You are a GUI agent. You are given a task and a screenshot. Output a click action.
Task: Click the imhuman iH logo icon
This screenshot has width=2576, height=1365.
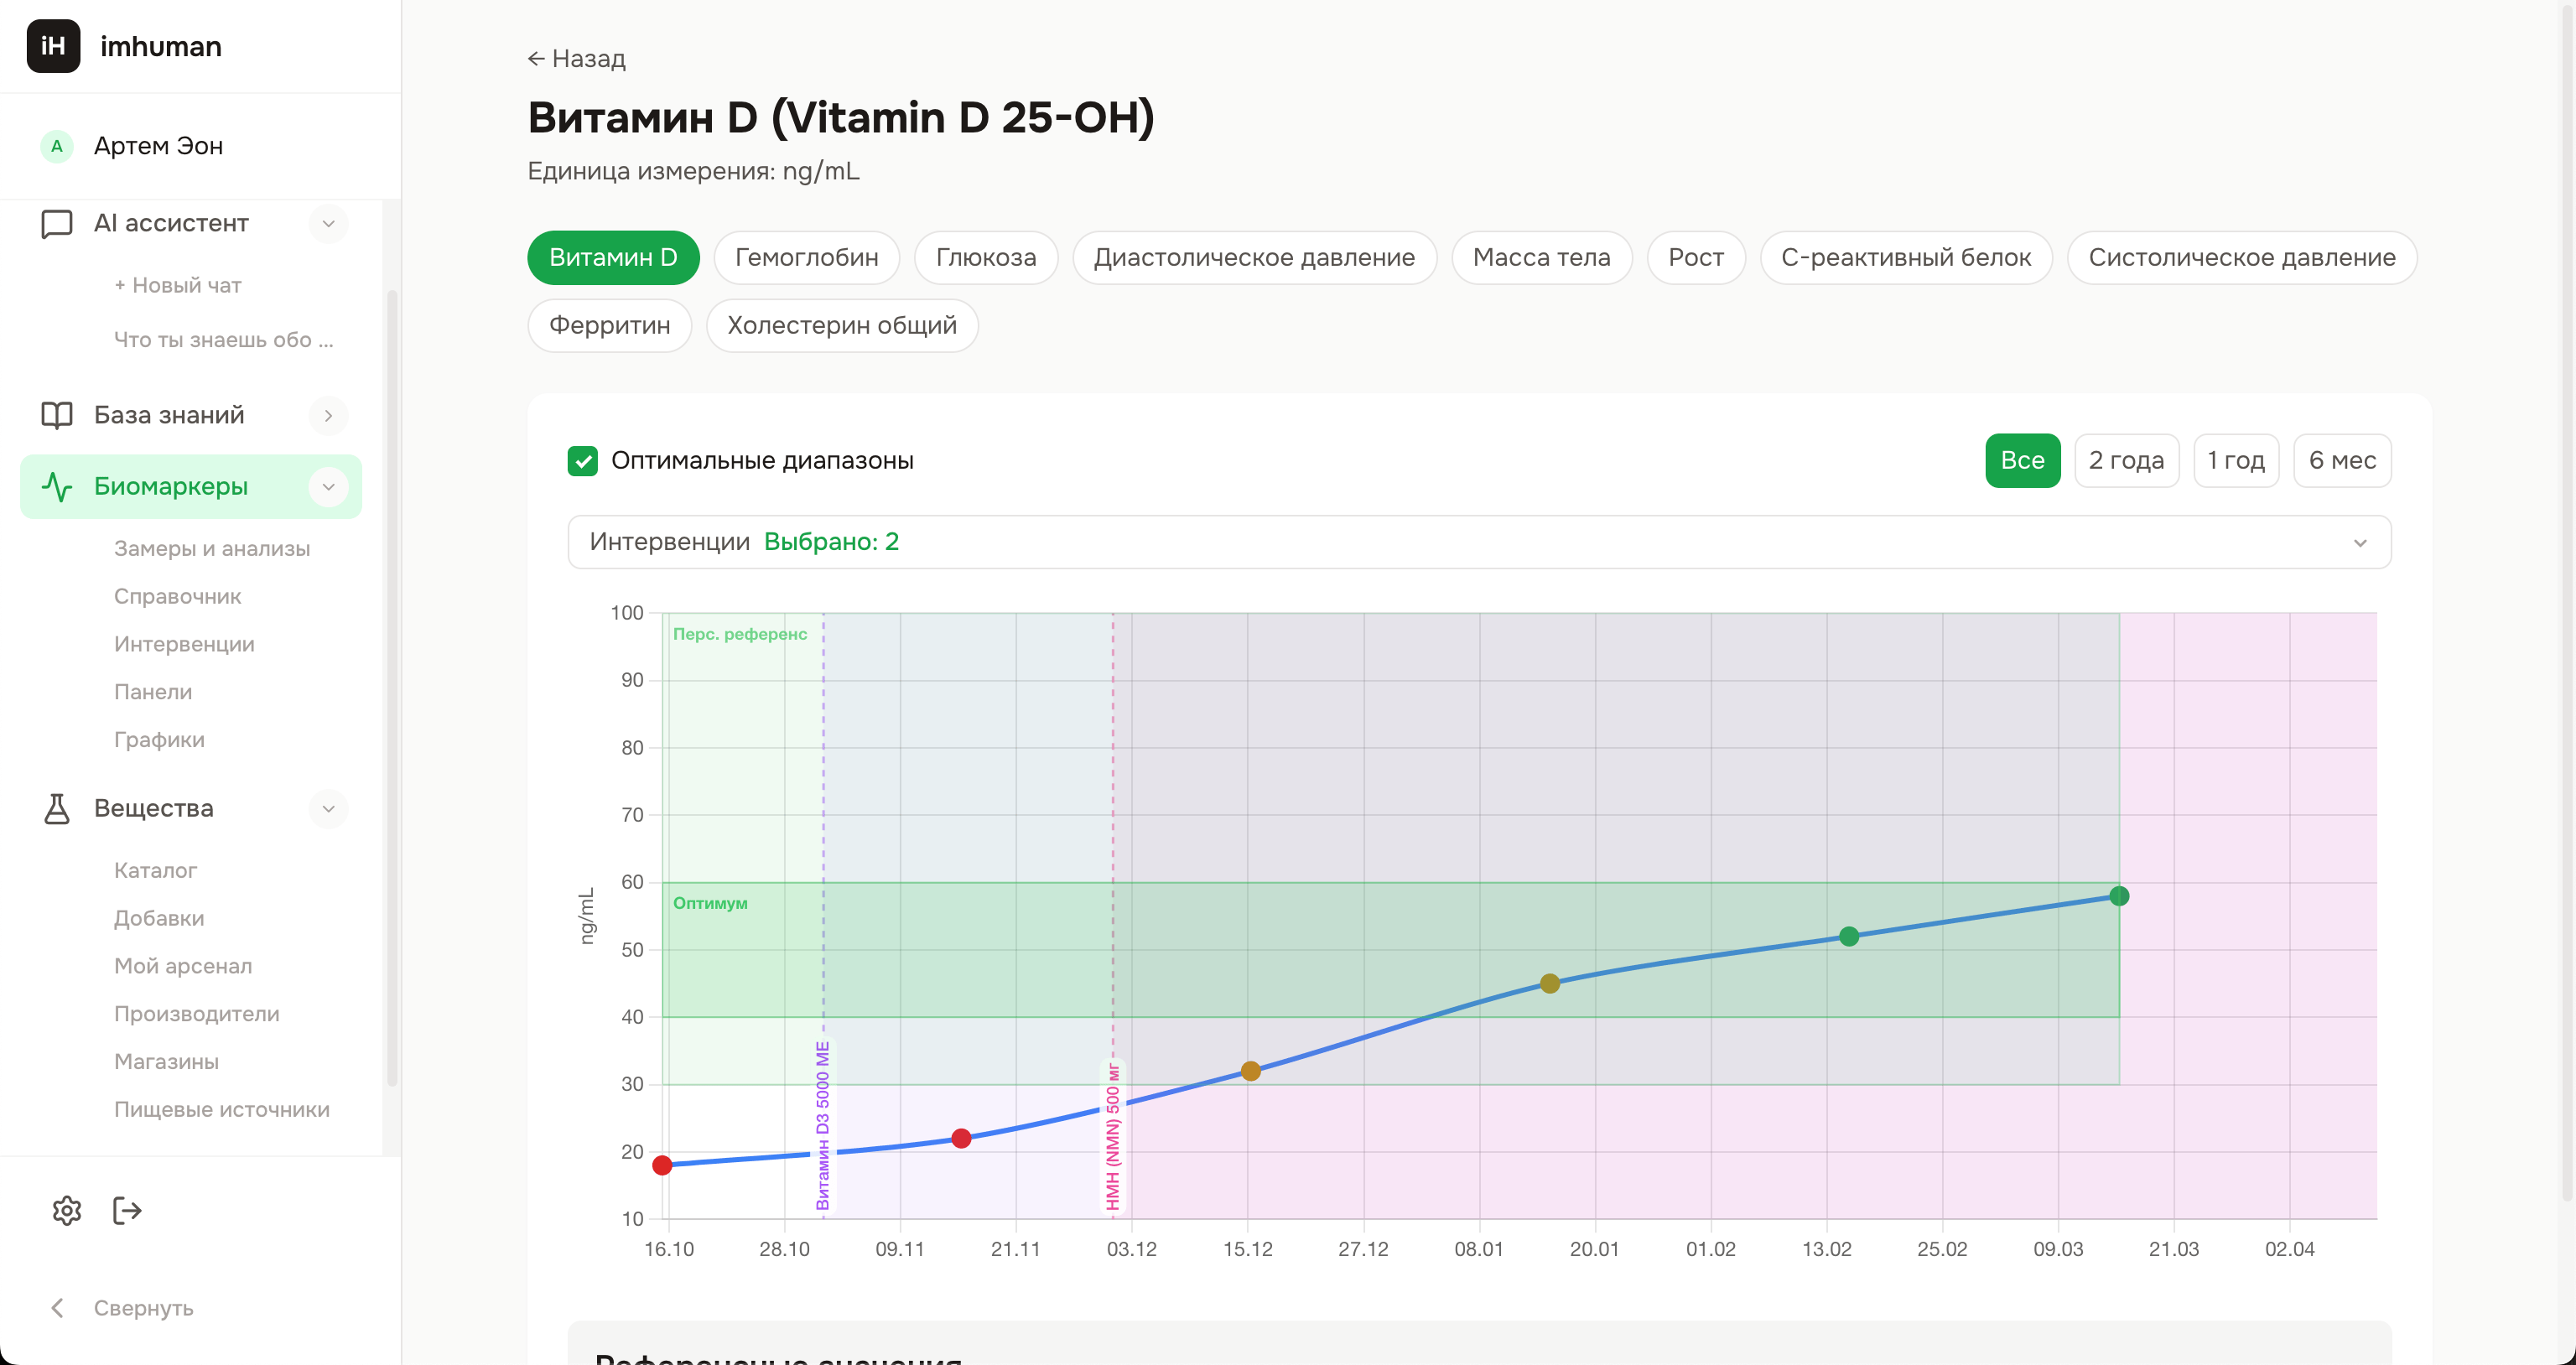(x=53, y=46)
